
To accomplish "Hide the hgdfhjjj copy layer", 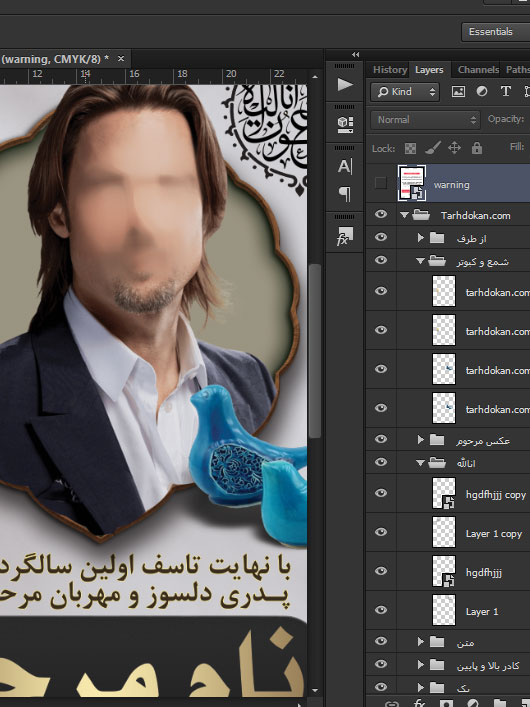I will coord(381,493).
